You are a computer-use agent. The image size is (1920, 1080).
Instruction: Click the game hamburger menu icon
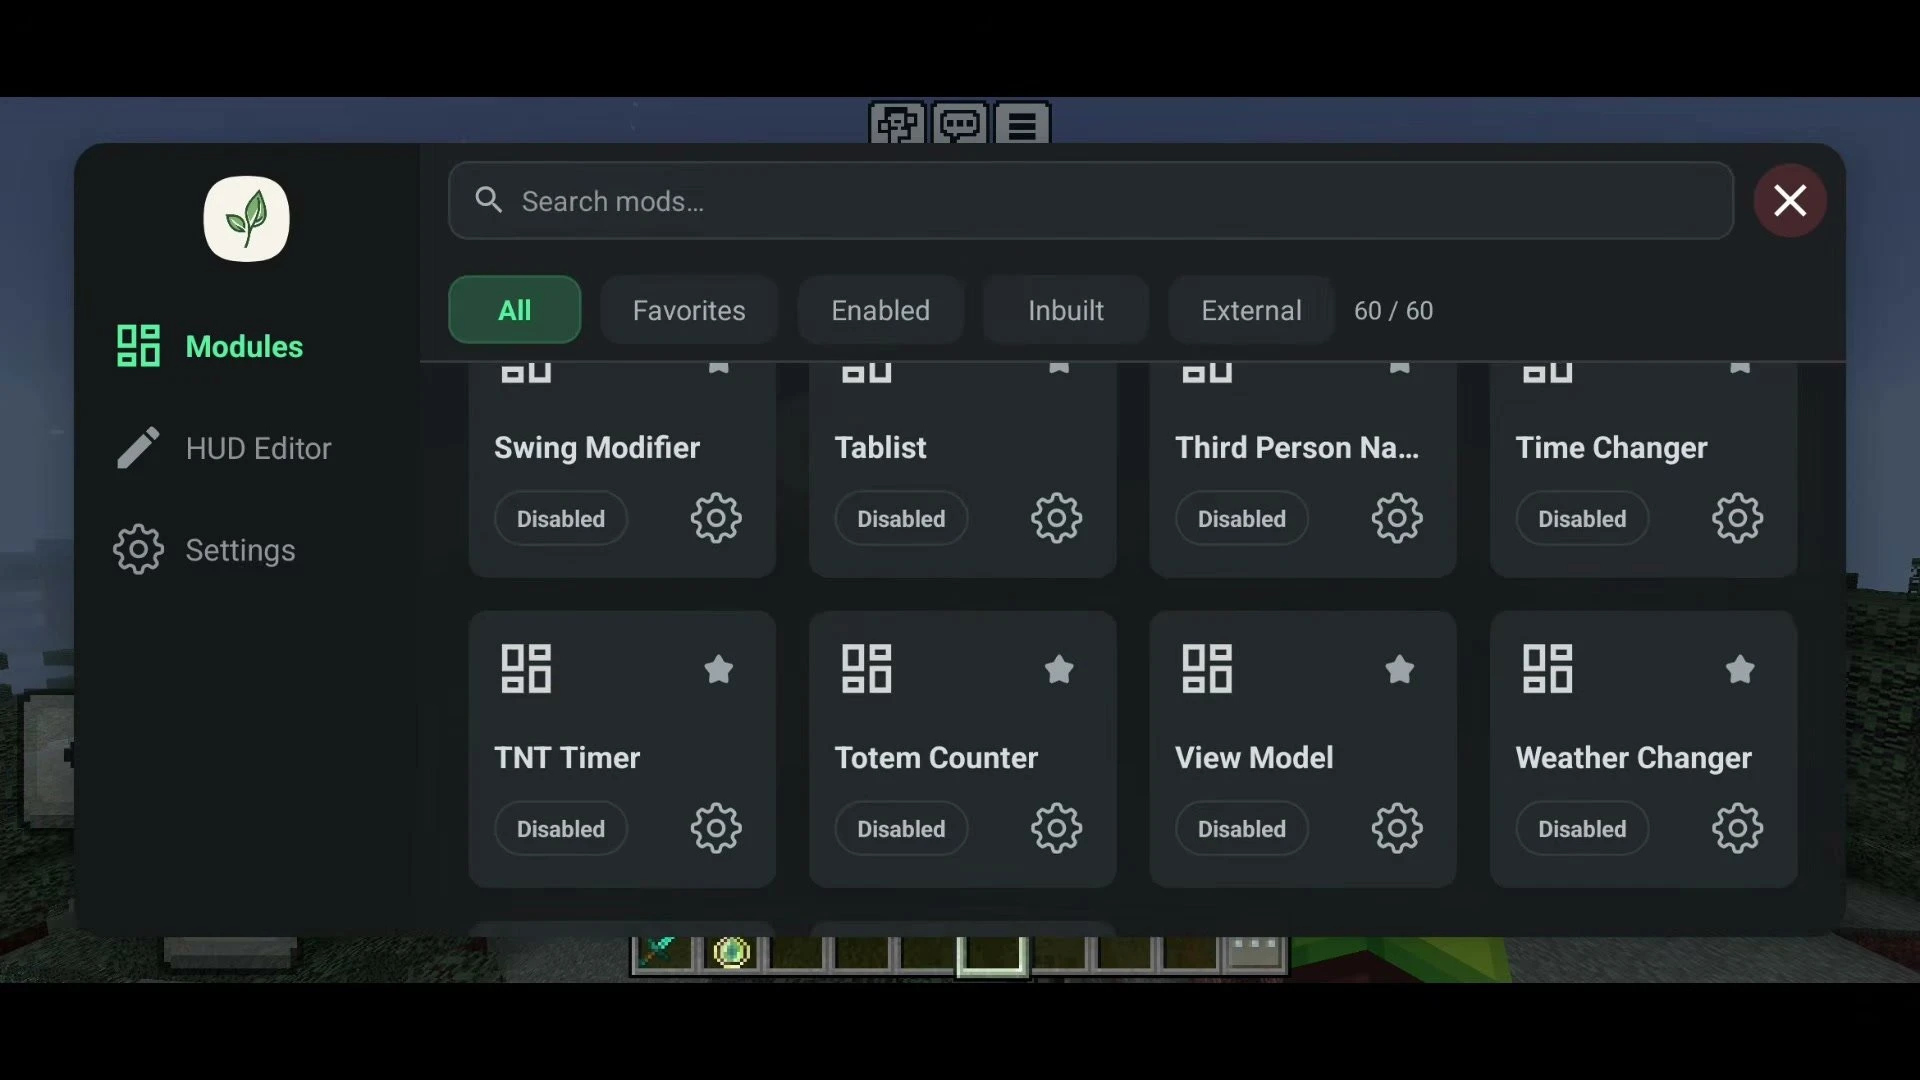[x=1022, y=124]
